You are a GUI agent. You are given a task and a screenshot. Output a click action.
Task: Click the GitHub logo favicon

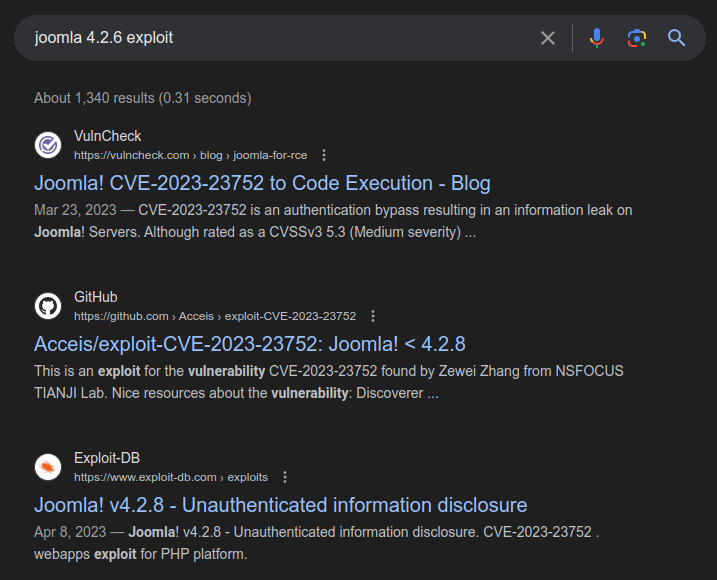[48, 306]
